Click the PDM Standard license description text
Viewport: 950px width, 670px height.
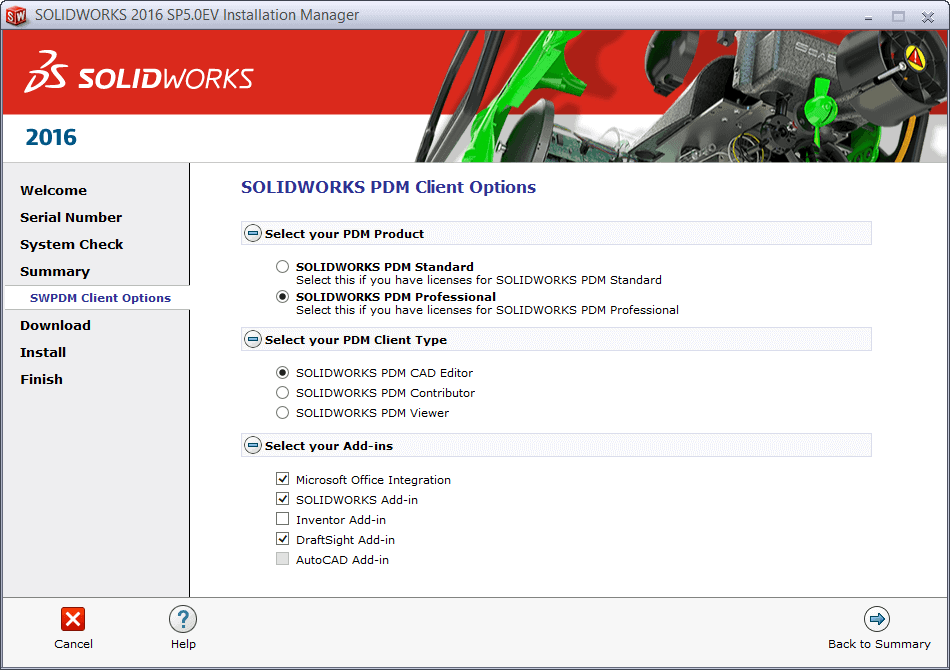479,280
